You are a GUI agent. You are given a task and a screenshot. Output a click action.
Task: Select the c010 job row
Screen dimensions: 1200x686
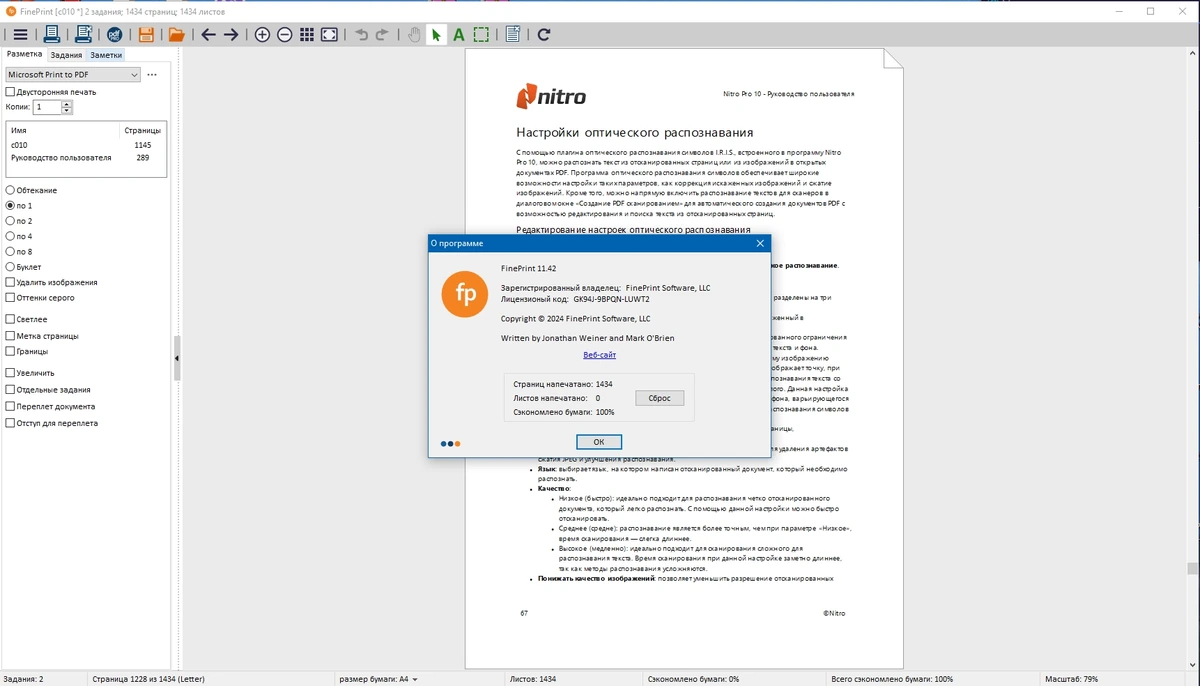86,145
